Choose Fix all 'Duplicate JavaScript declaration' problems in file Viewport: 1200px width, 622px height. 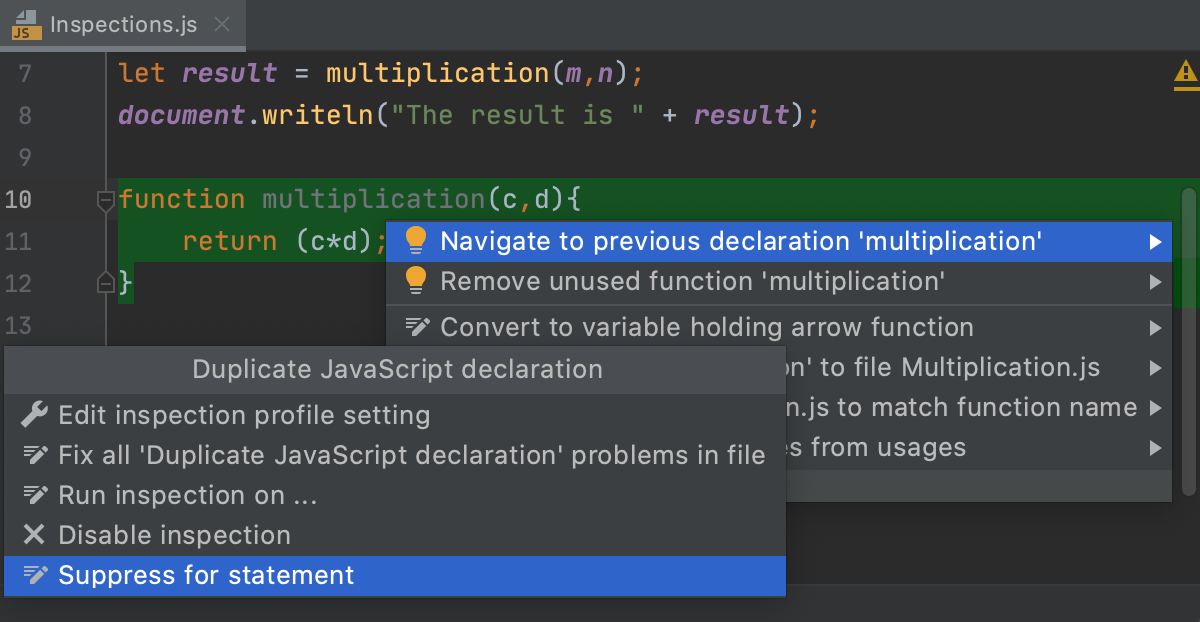(x=411, y=455)
